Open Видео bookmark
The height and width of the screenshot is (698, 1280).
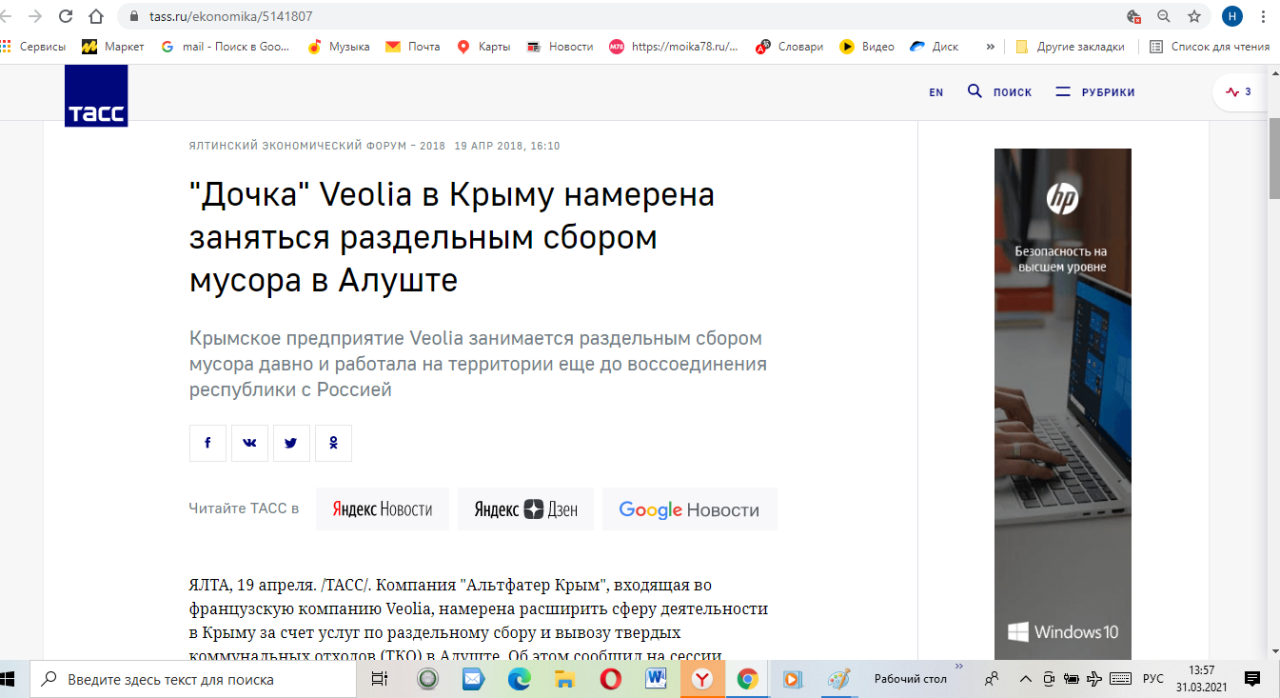click(x=867, y=46)
